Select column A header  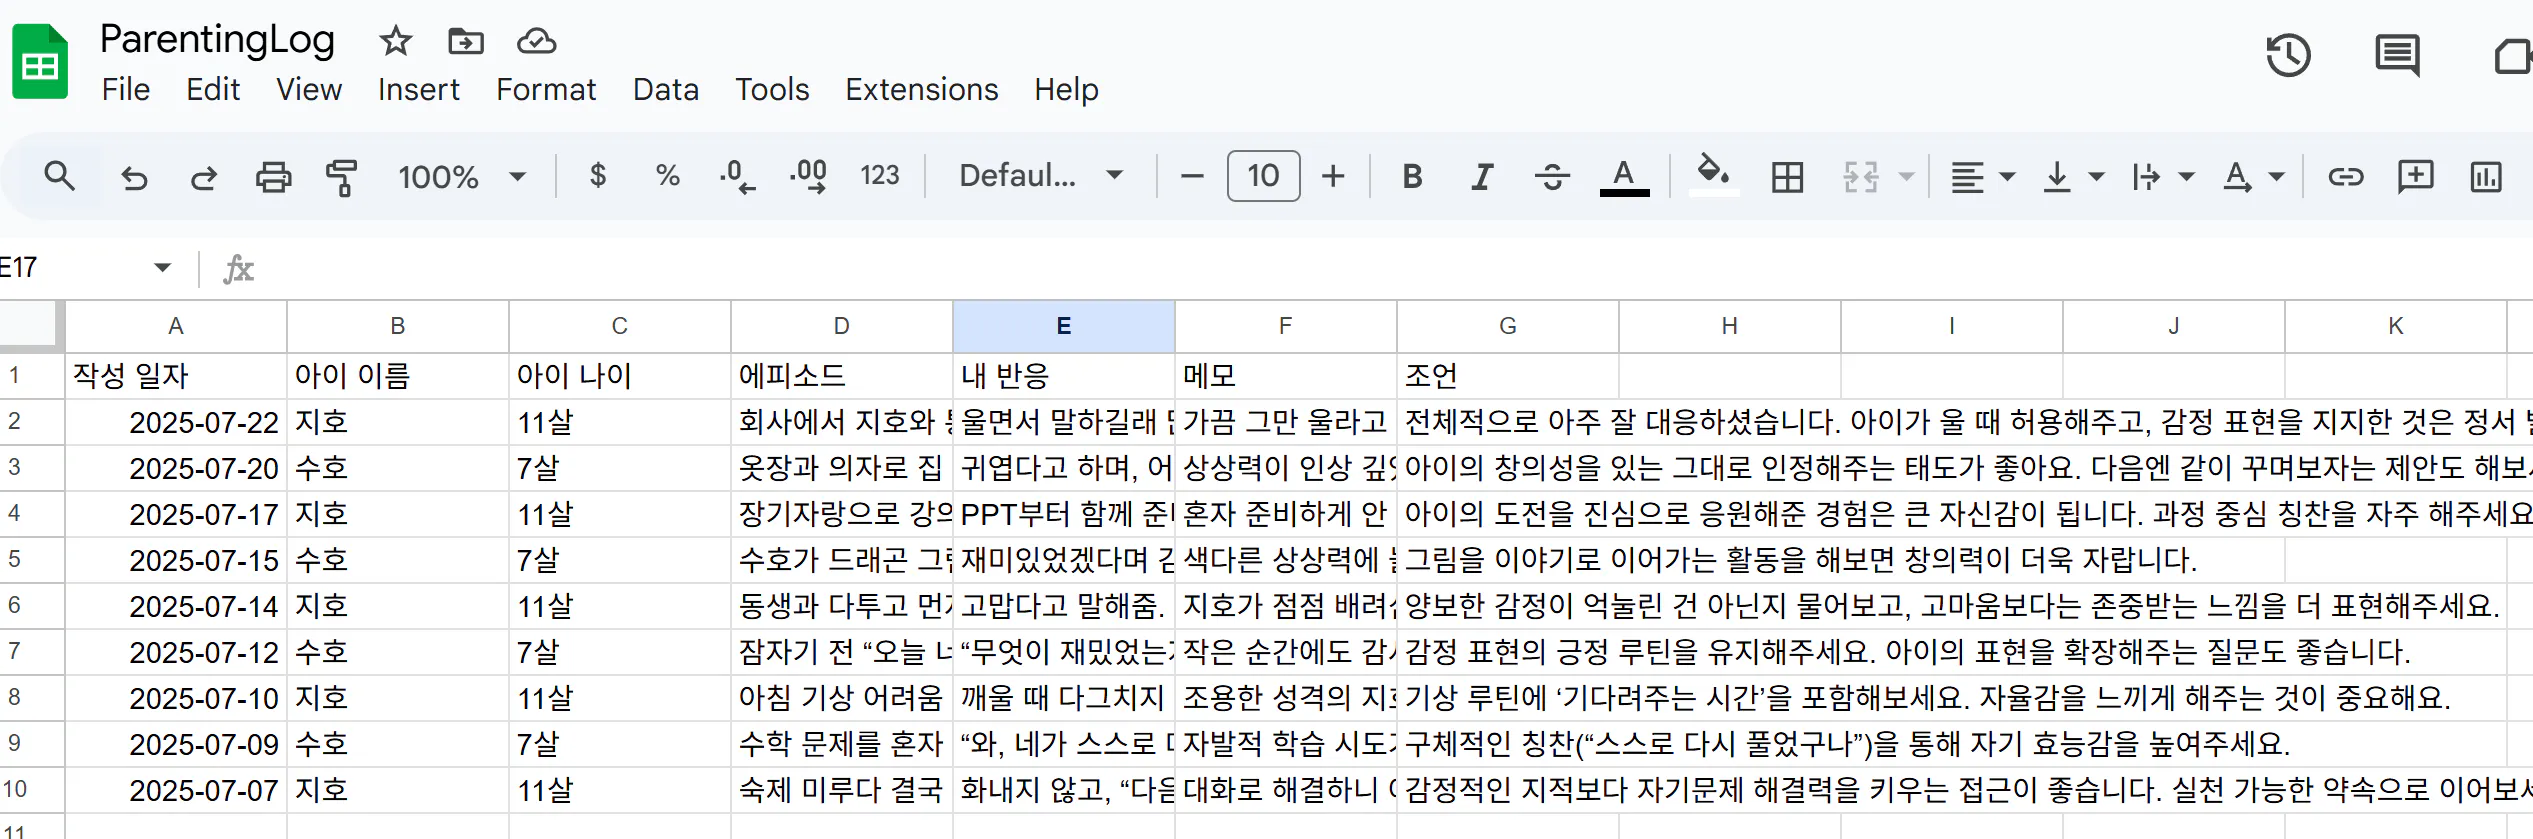point(176,326)
